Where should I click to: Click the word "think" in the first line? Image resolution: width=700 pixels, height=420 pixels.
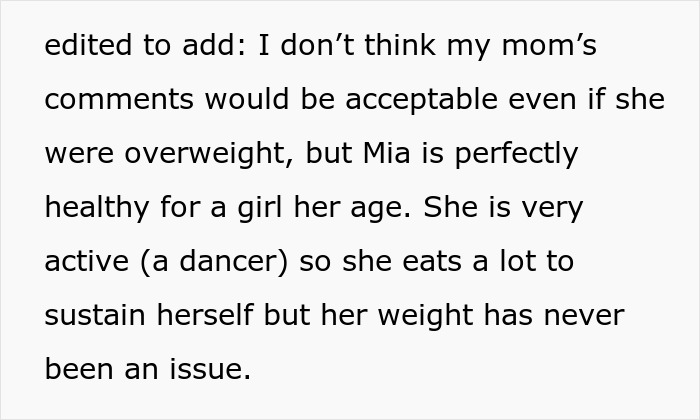click(x=399, y=47)
